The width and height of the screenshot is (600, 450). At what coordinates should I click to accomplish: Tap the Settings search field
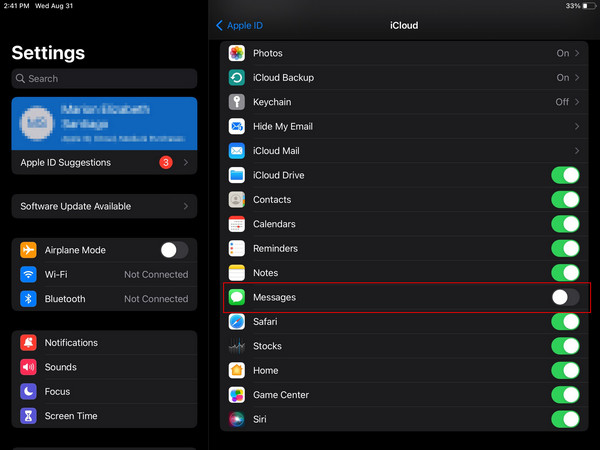point(104,78)
